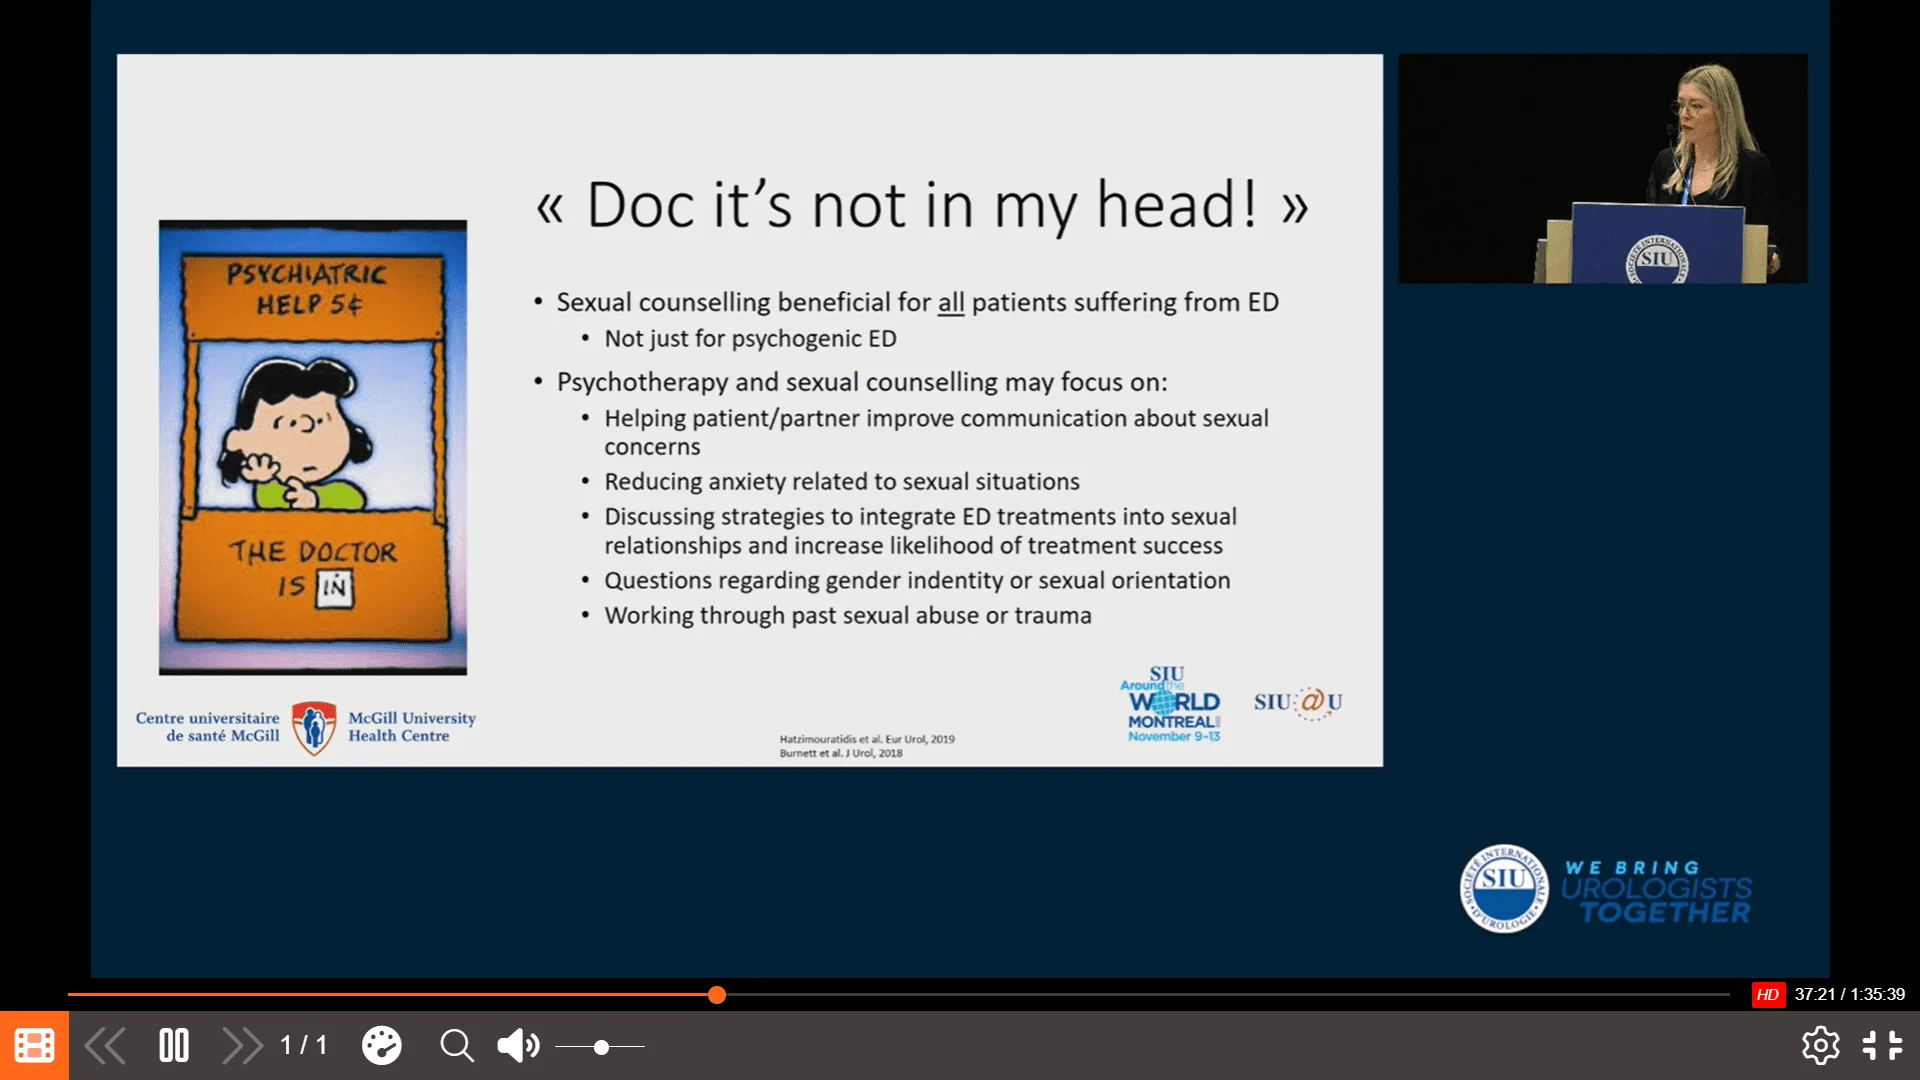1920x1080 pixels.
Task: Click the 1 / 1 slide counter
Action: (304, 1046)
